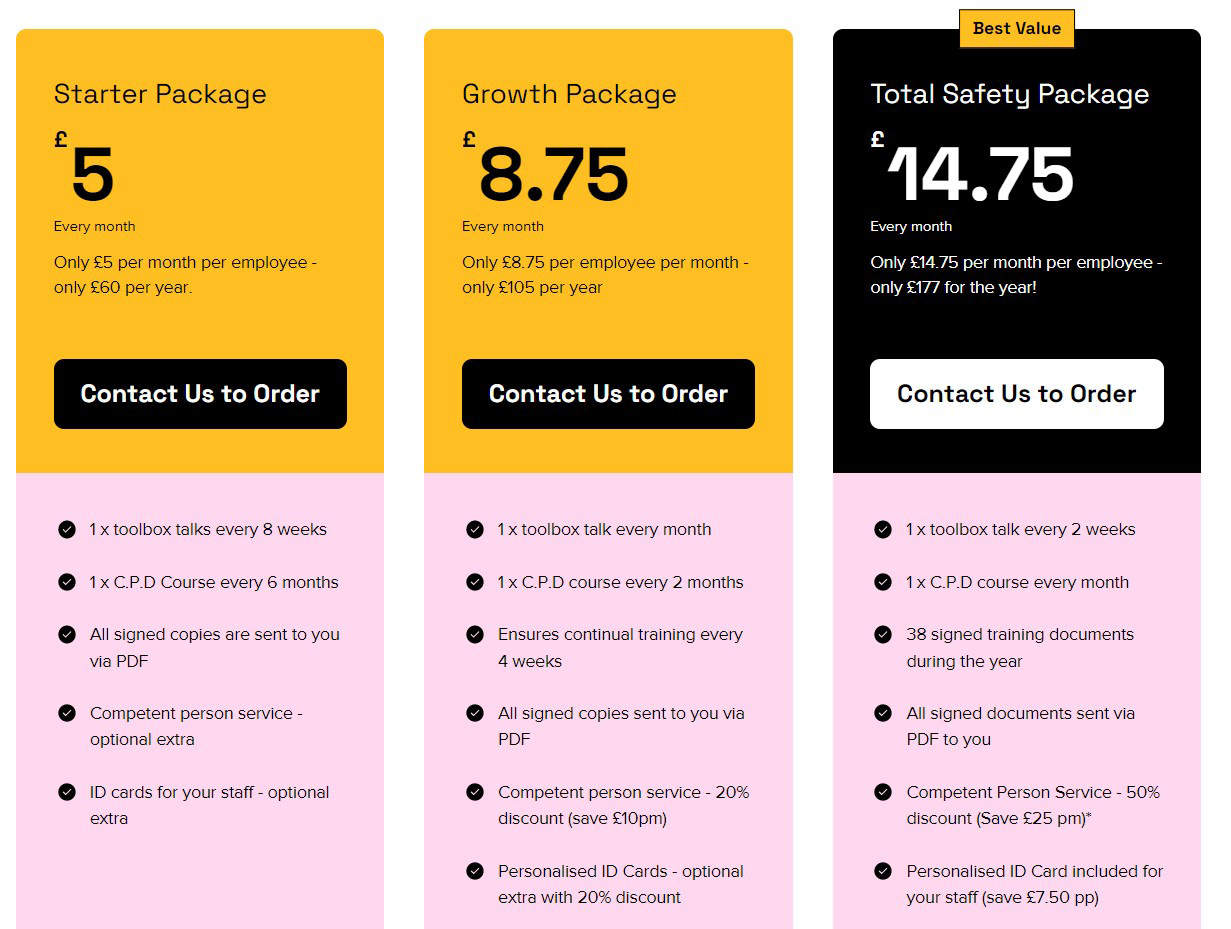Click check icon beside toolbox talk every month
This screenshot has width=1231, height=929.
click(475, 530)
